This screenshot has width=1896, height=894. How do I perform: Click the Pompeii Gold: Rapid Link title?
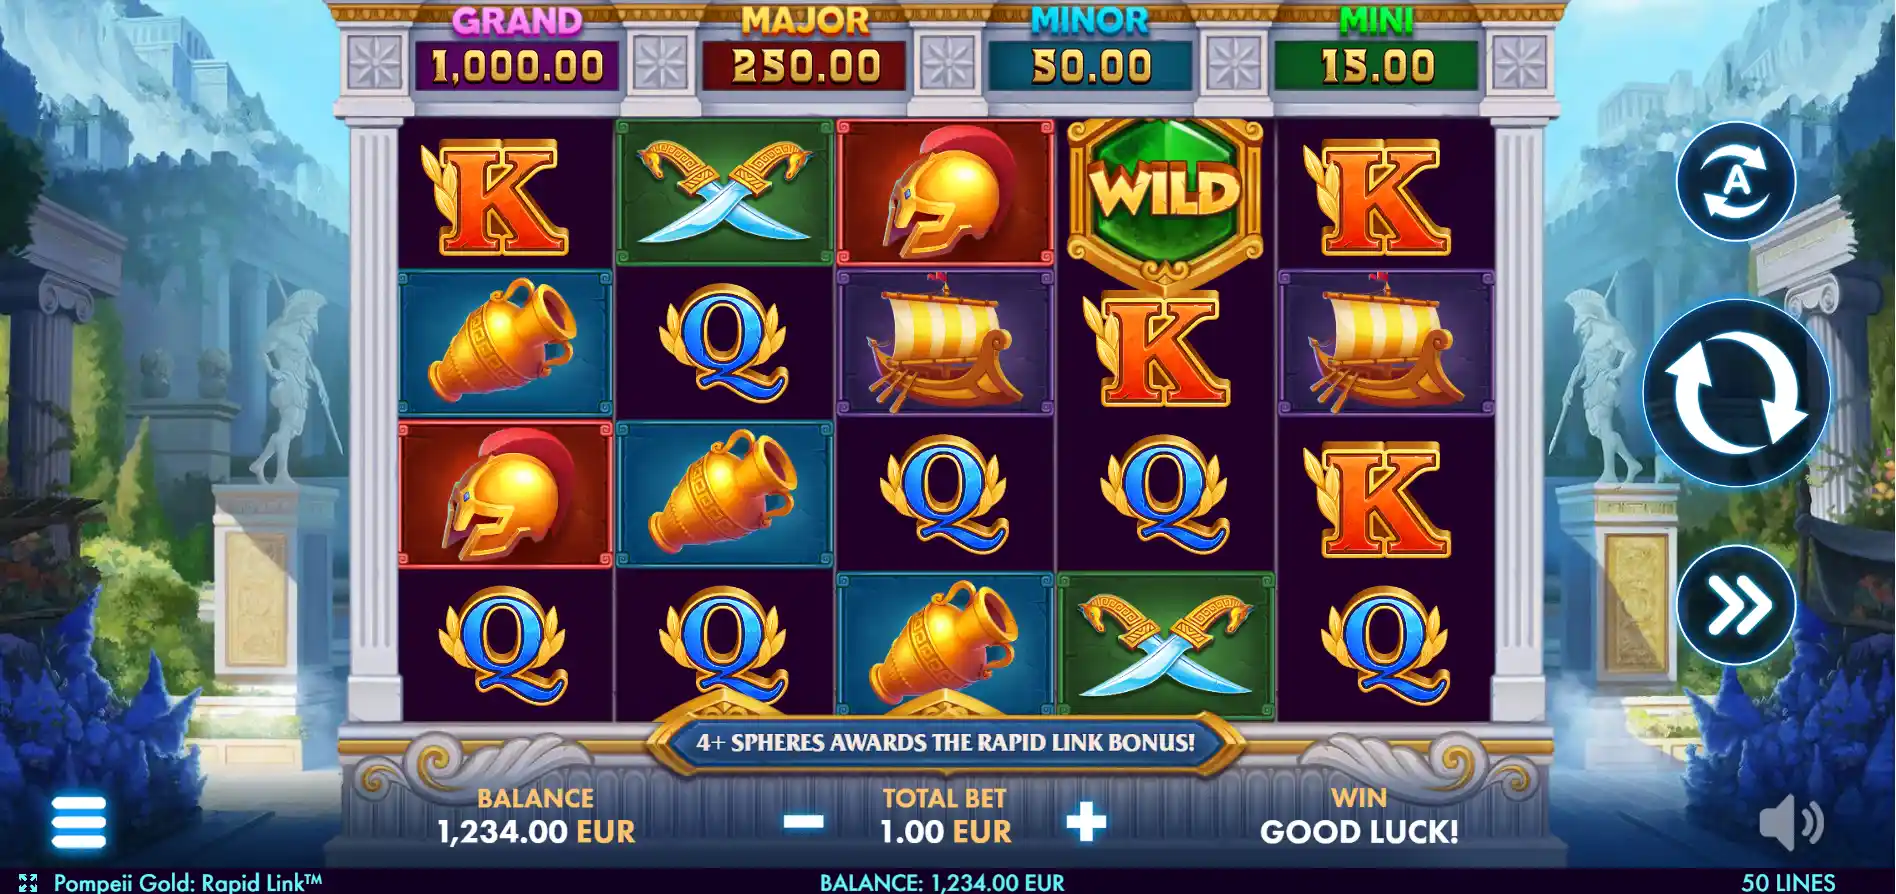188,883
